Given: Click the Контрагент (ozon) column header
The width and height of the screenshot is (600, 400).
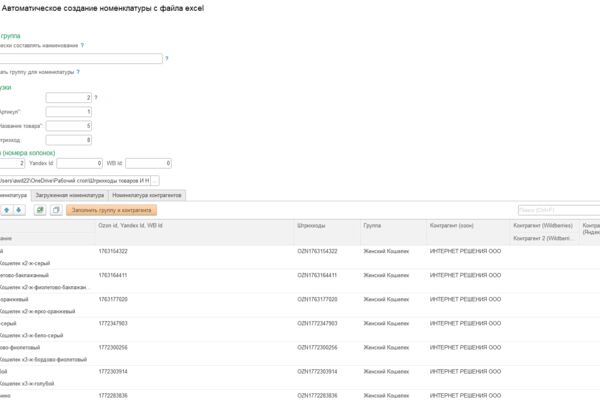Looking at the screenshot, I should 468,226.
